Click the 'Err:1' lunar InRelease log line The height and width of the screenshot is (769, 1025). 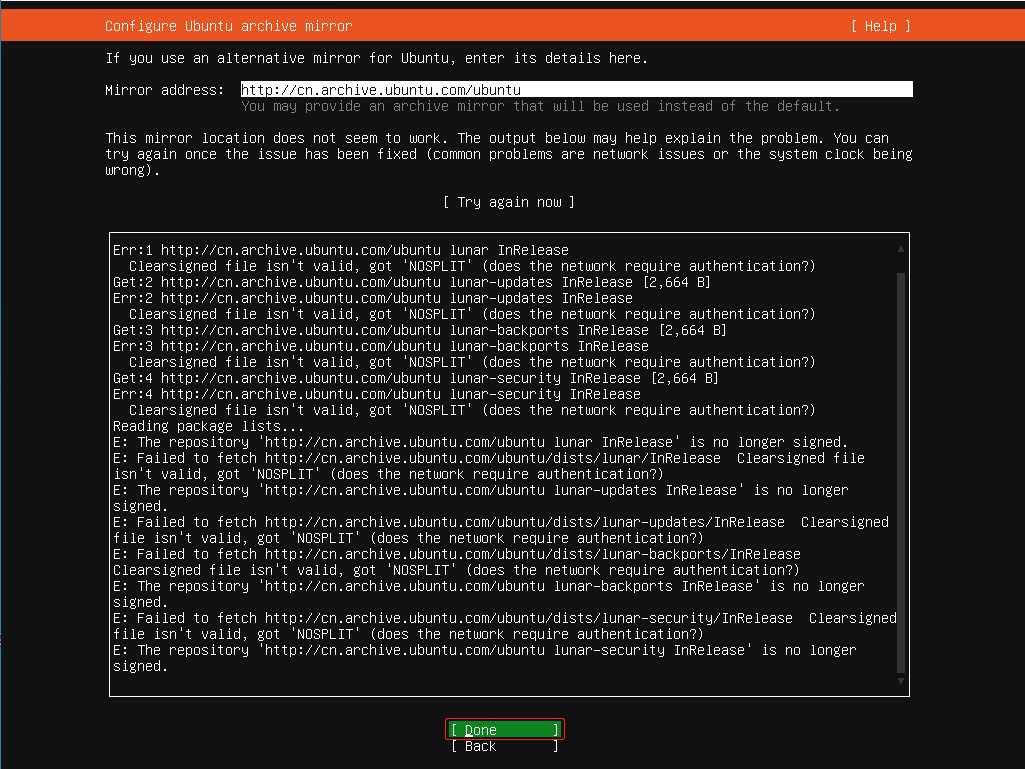point(341,250)
